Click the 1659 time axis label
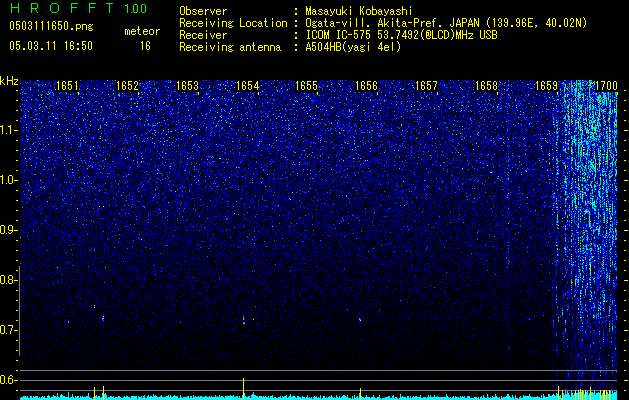629x400 pixels. tap(546, 86)
